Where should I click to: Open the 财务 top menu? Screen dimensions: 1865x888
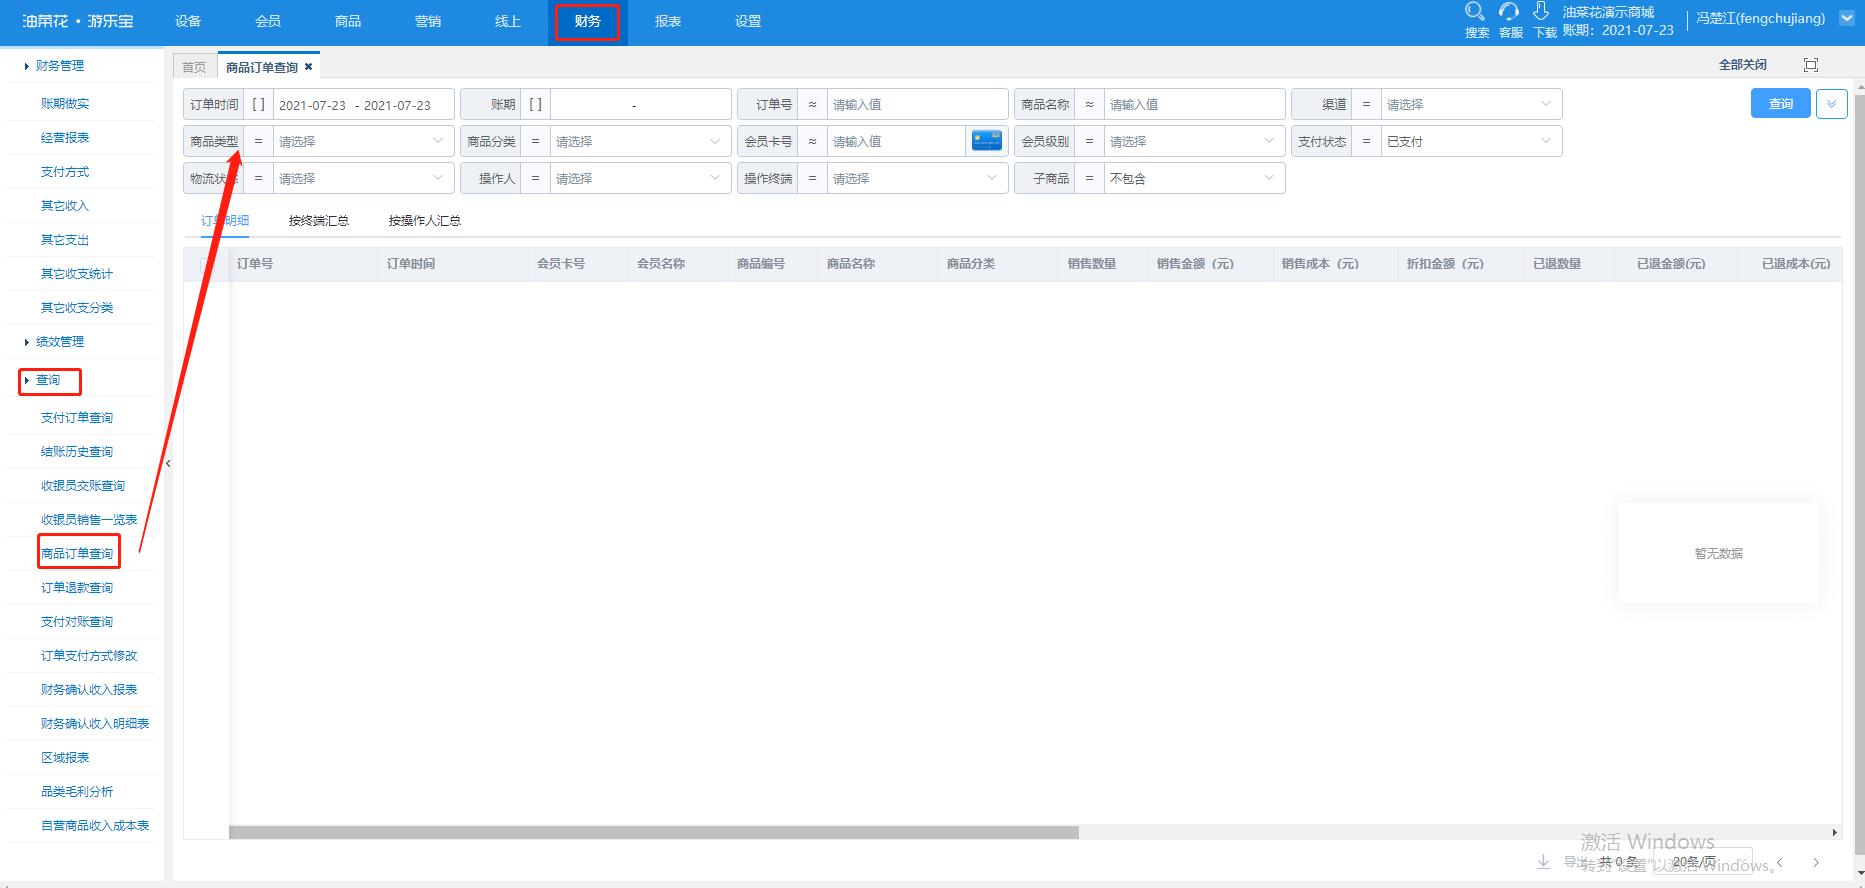(588, 21)
